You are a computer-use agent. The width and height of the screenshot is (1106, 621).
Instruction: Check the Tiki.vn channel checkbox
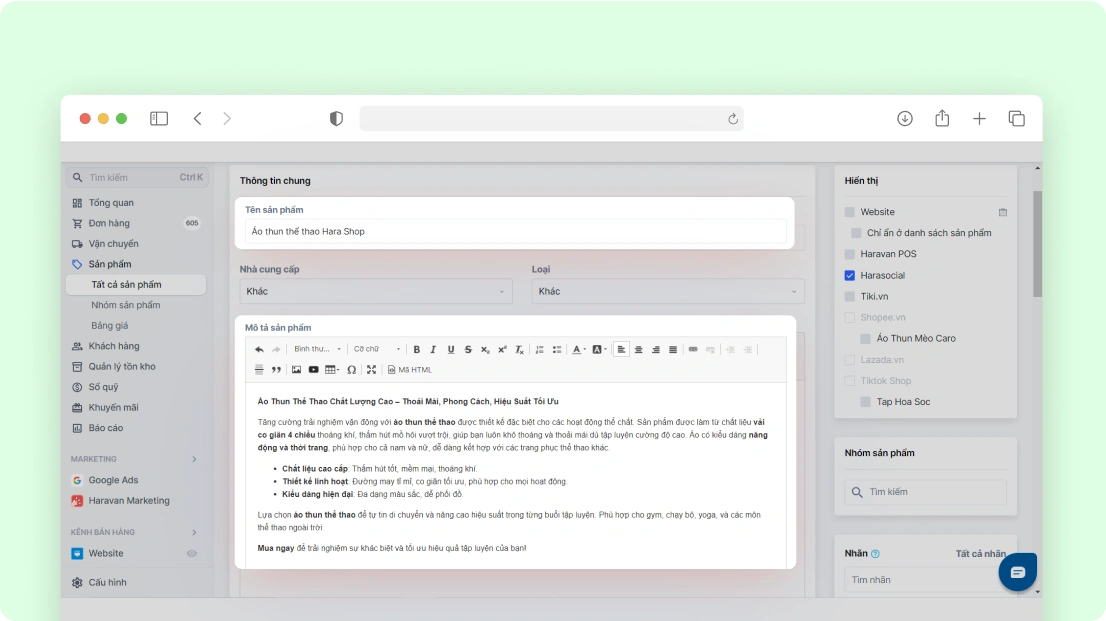[x=850, y=296]
